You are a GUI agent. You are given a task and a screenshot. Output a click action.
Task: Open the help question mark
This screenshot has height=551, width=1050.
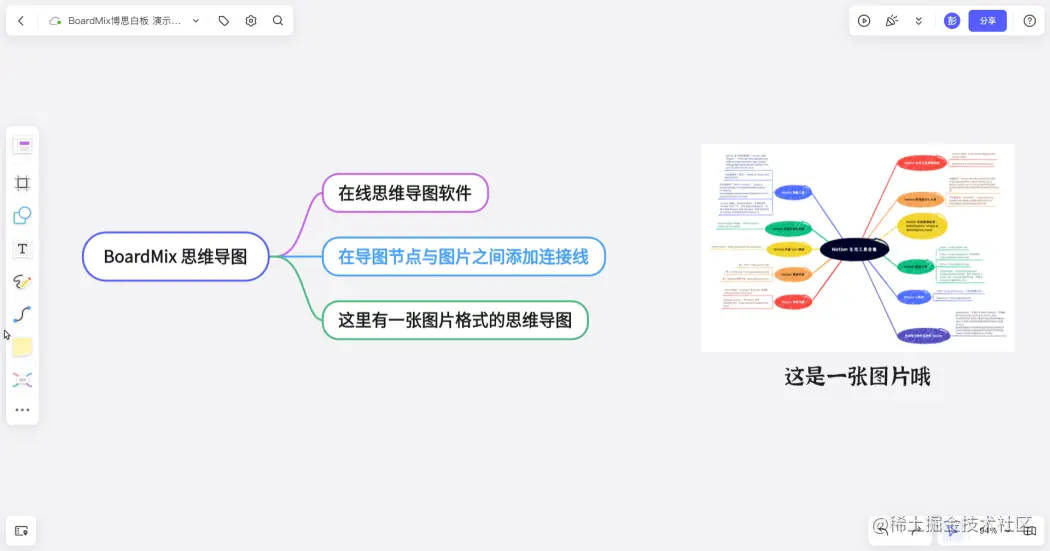point(1030,21)
